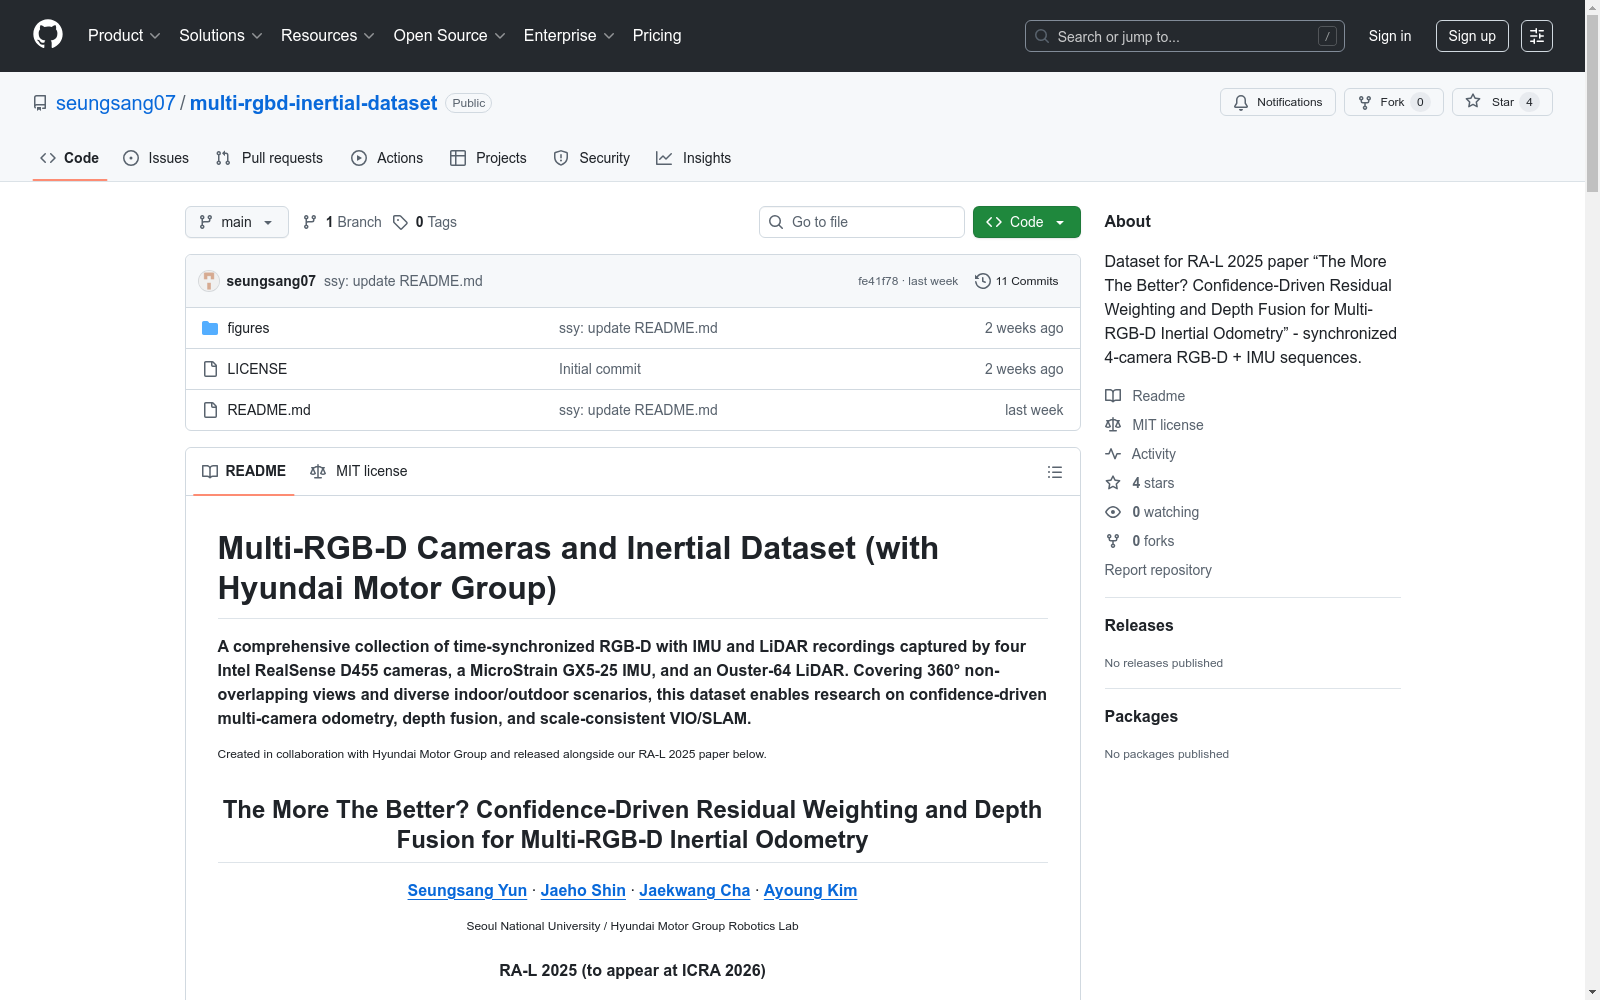Click the Sign up button
Screen dimensions: 1600x1000
[x=1472, y=36]
